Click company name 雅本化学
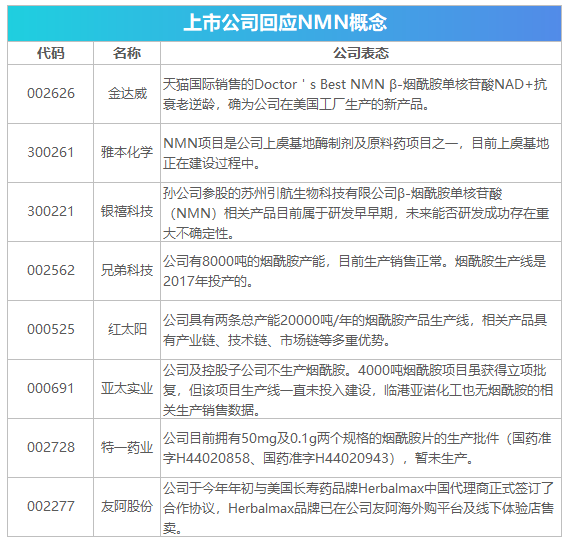 [127, 152]
